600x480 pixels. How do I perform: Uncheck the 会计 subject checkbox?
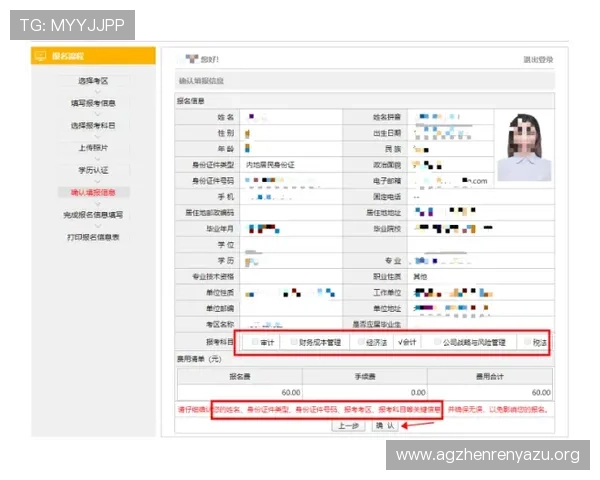tap(400, 342)
